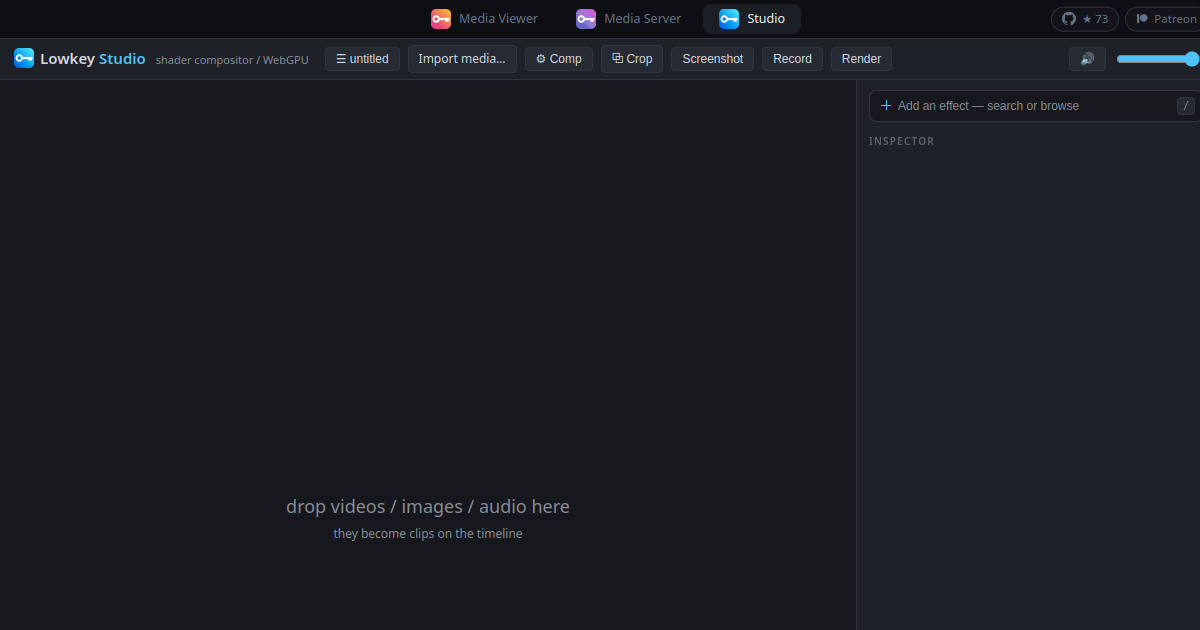The width and height of the screenshot is (1200, 630).
Task: Open the GitHub stars badge
Action: tap(1085, 19)
